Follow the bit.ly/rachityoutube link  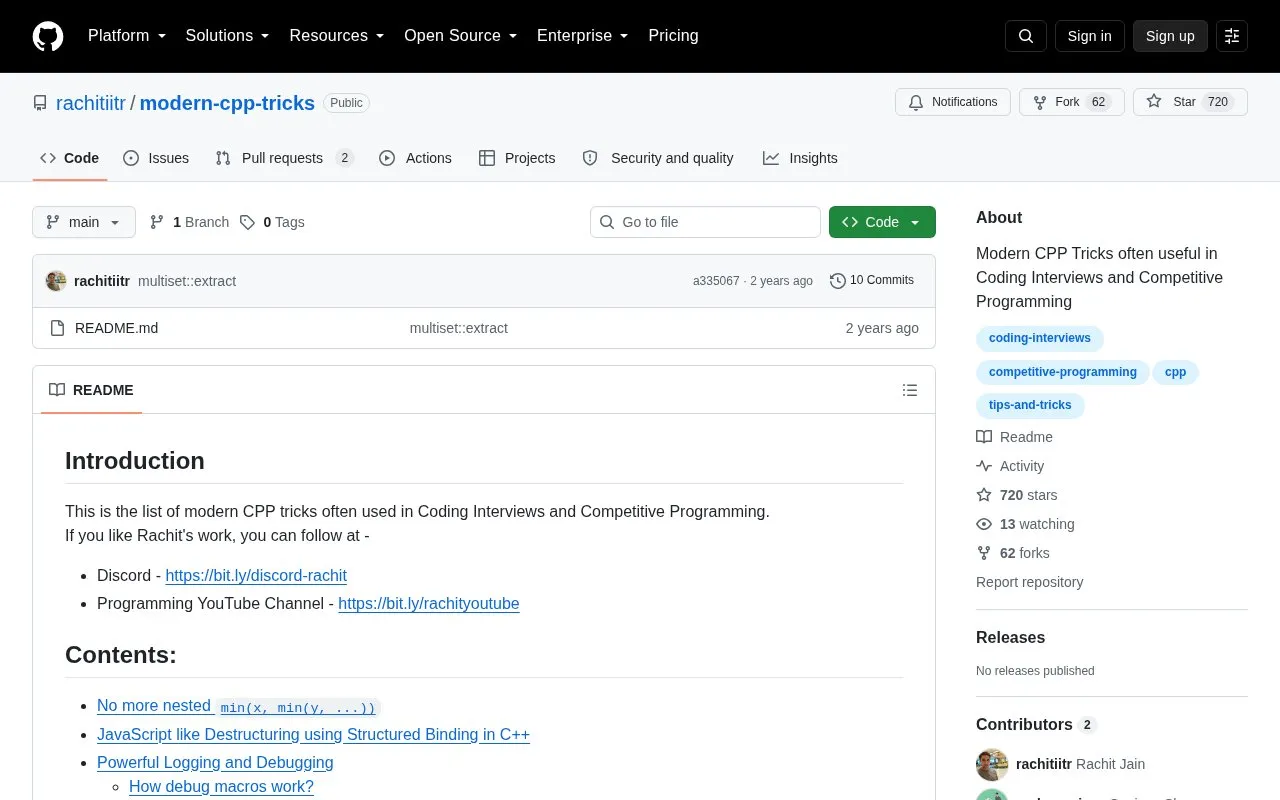[429, 603]
